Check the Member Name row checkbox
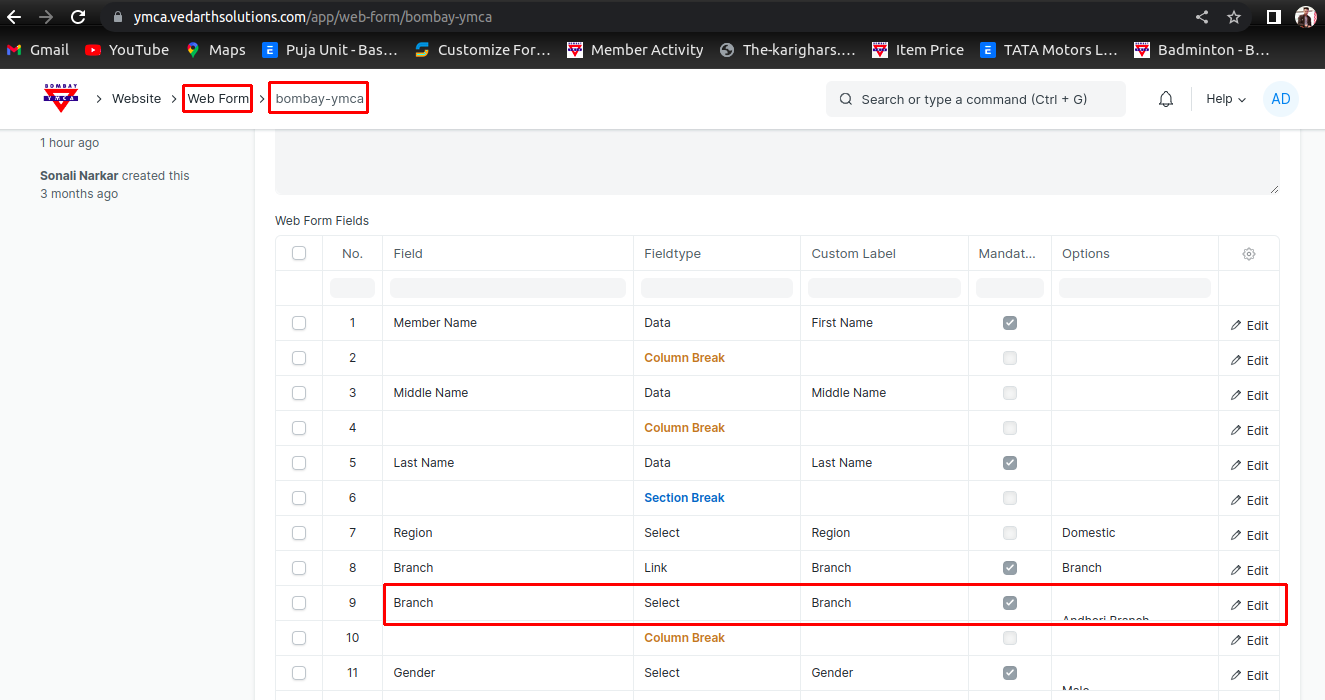This screenshot has width=1325, height=700. coord(299,323)
